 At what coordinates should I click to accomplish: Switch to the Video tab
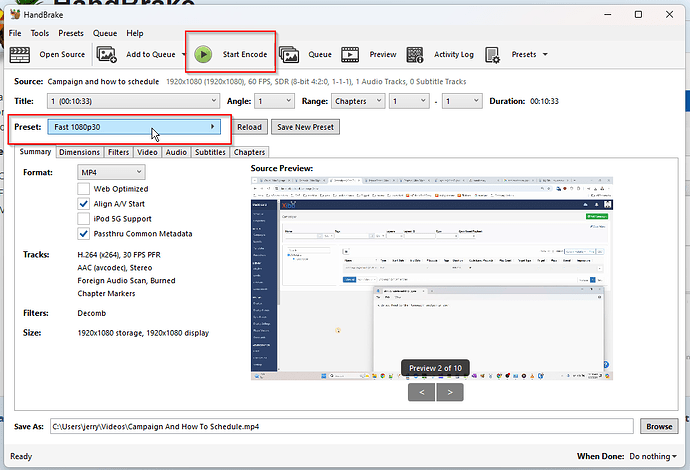[147, 152]
